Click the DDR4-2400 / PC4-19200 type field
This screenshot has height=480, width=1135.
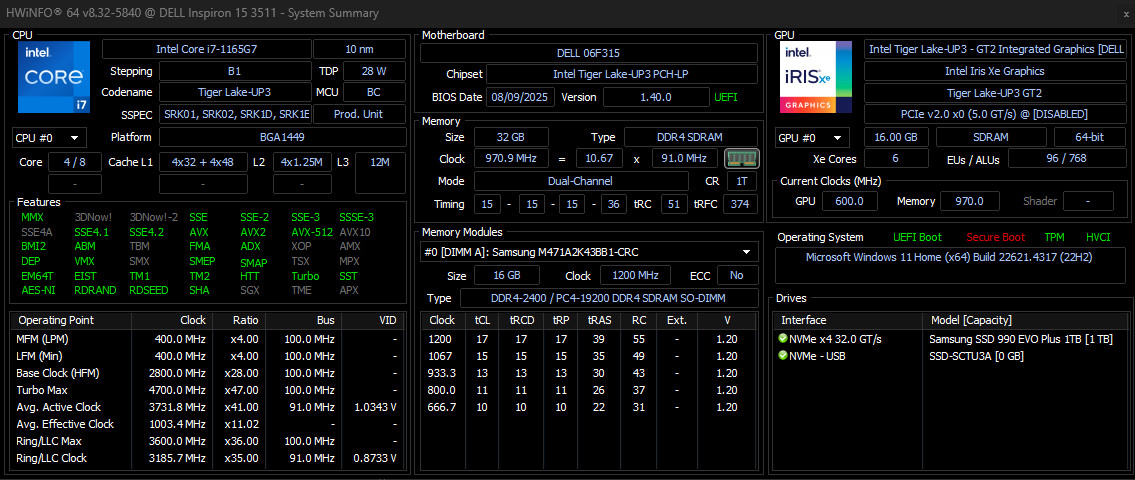[x=609, y=298]
